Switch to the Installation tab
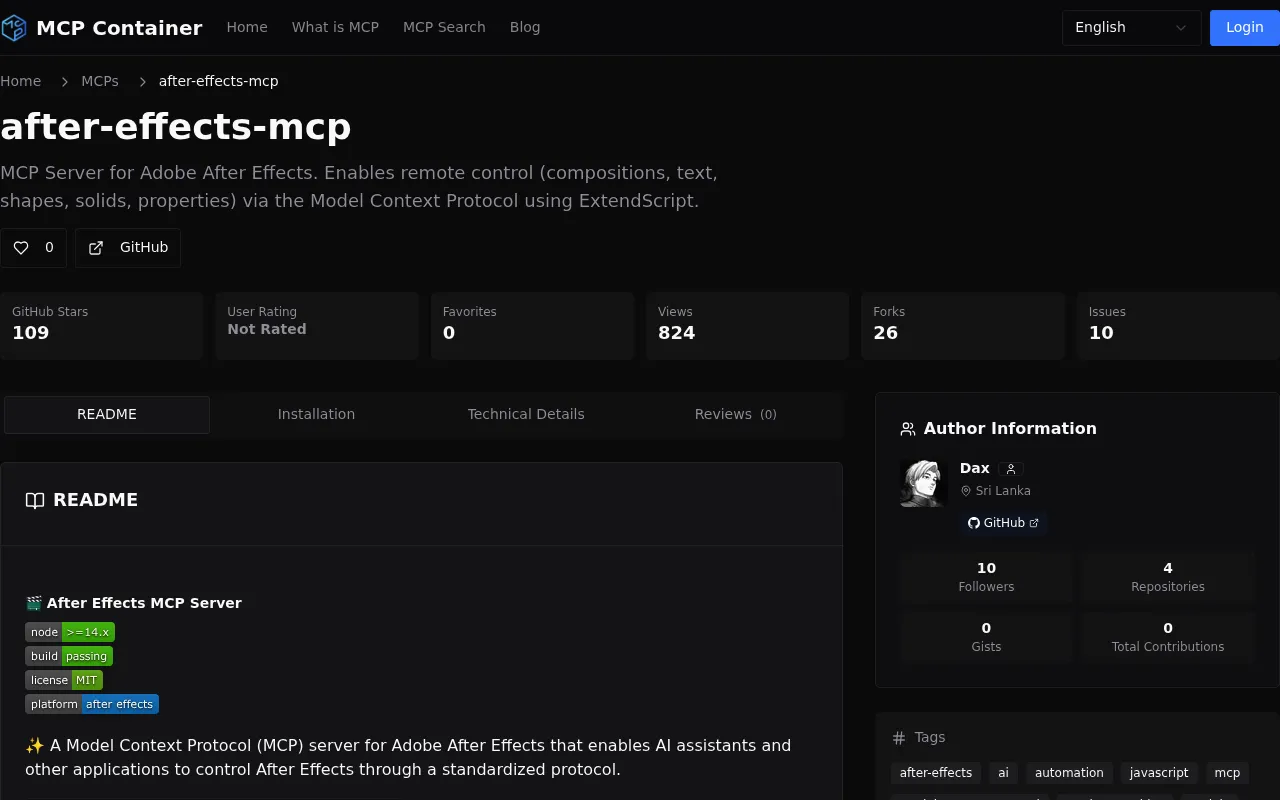The width and height of the screenshot is (1280, 800). tap(316, 415)
